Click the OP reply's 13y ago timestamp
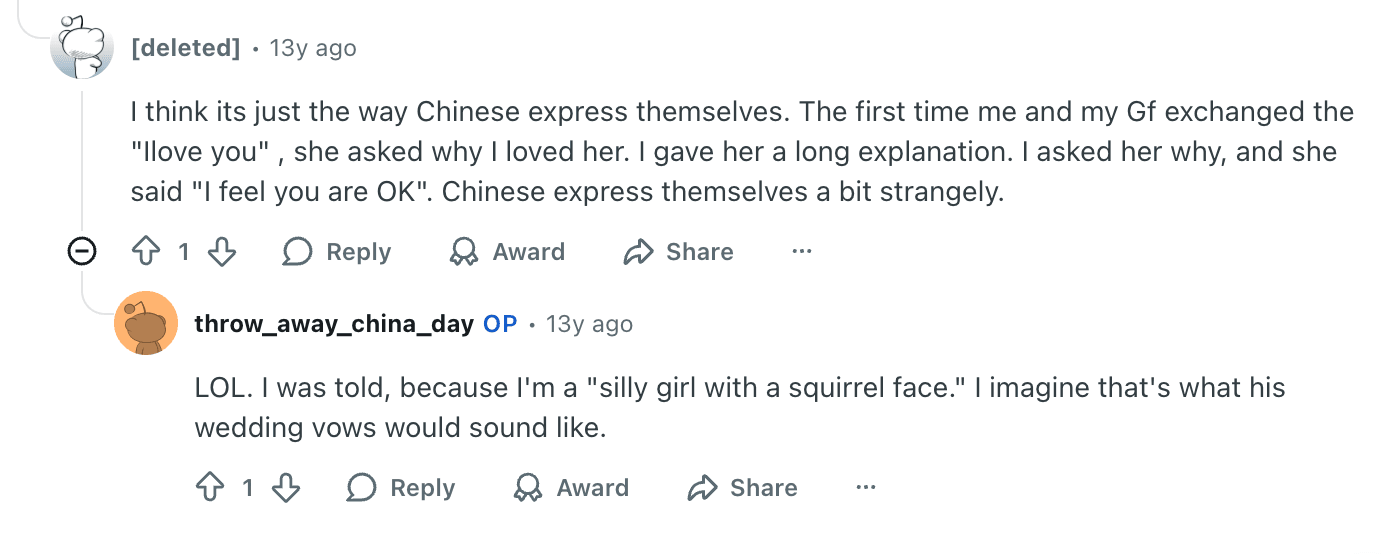Screen dimensions: 1394x554 (589, 324)
